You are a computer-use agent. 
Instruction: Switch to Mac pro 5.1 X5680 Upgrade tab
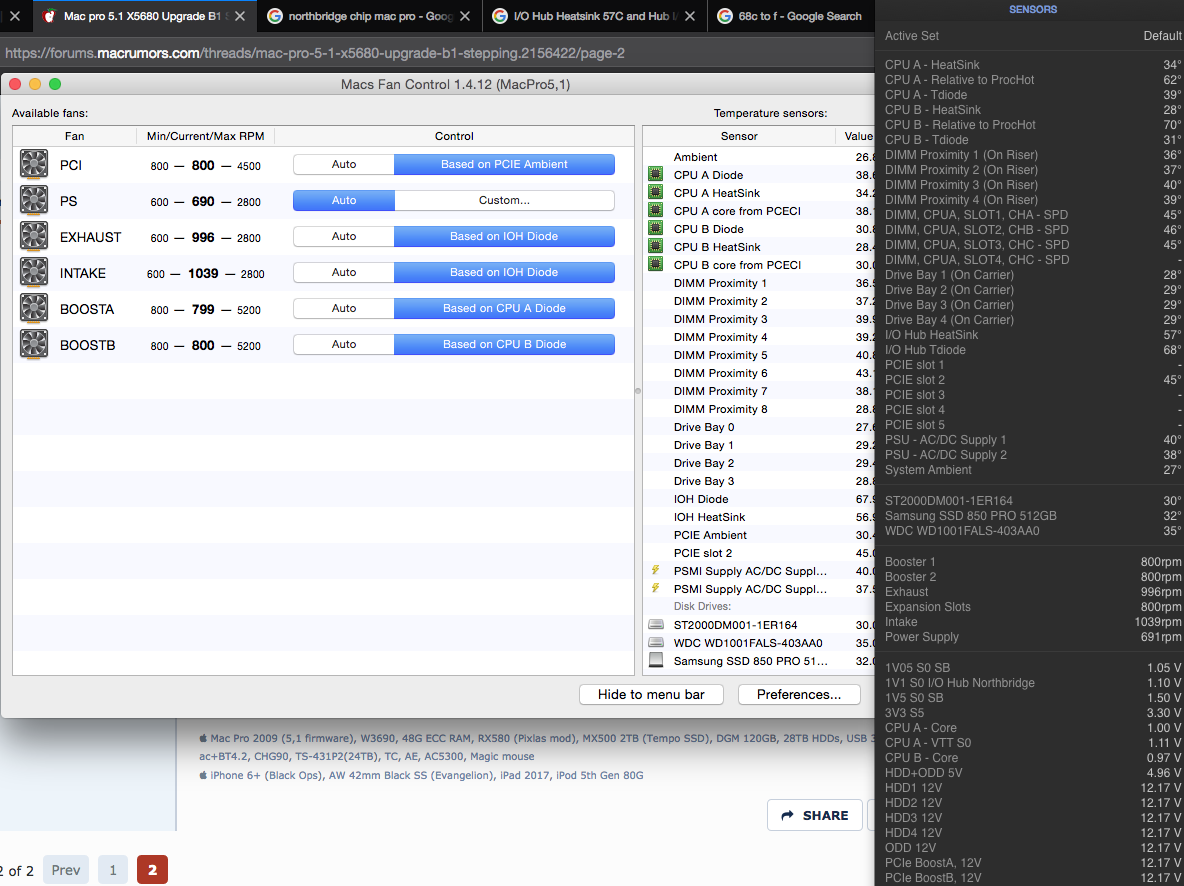[x=143, y=16]
